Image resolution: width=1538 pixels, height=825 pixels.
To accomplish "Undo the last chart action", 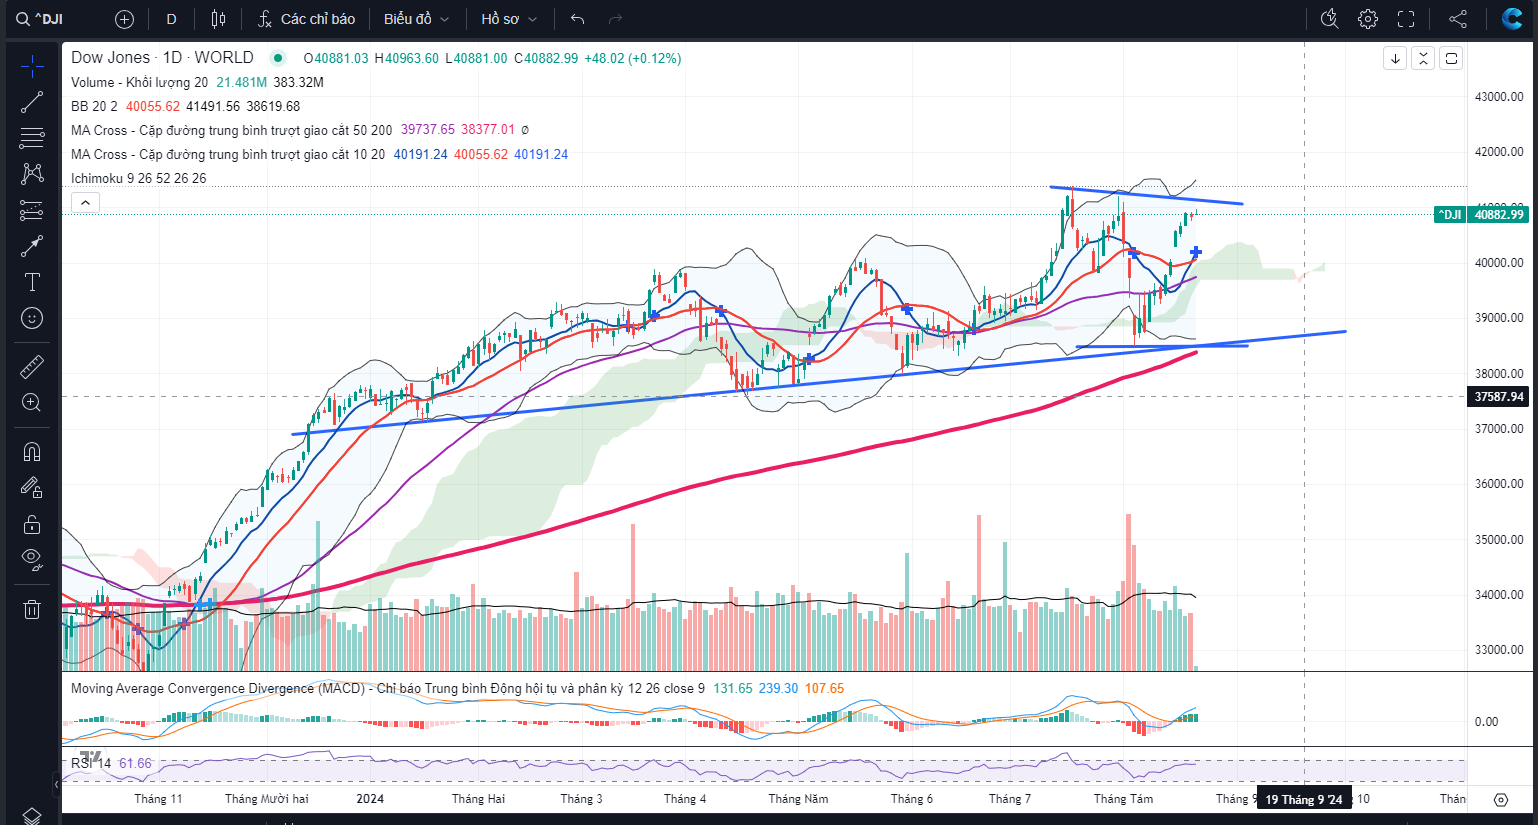I will 577,19.
